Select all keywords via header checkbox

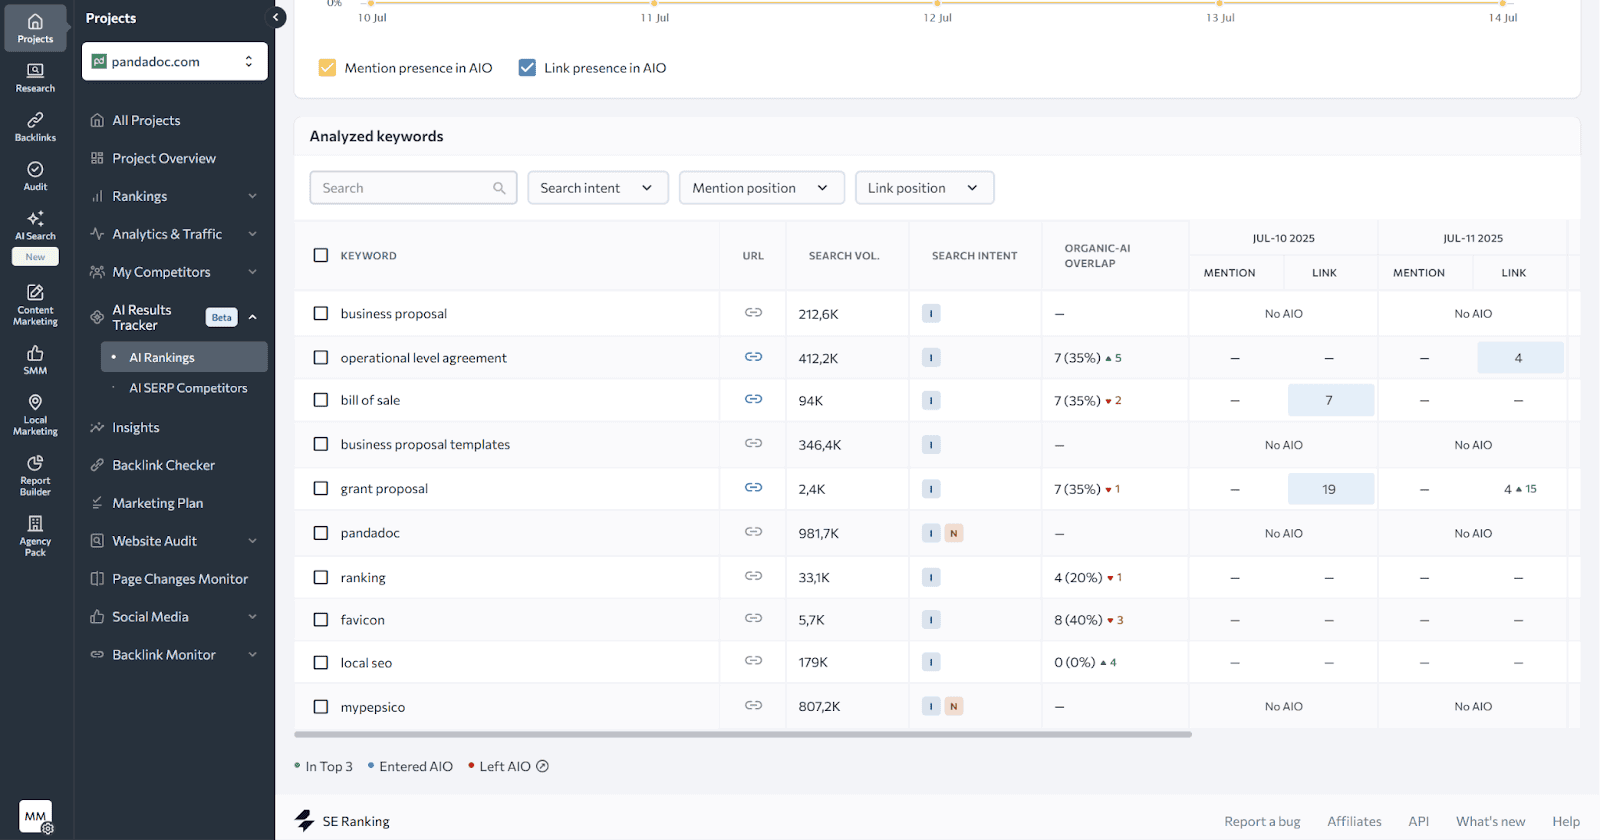[x=321, y=255]
